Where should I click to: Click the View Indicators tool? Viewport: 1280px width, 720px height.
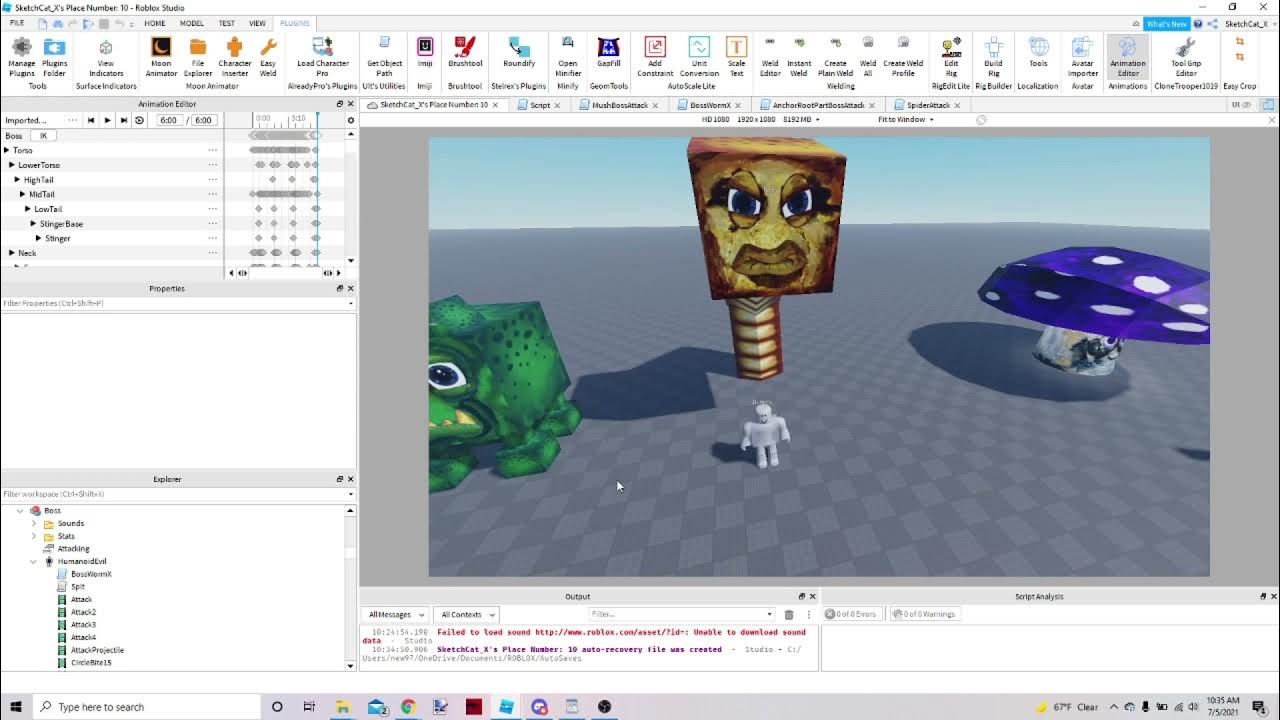106,57
